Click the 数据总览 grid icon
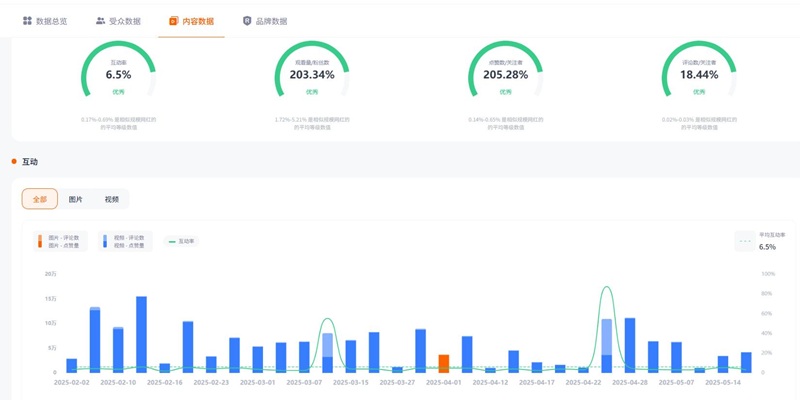Viewport: 800px width, 400px height. click(x=27, y=20)
